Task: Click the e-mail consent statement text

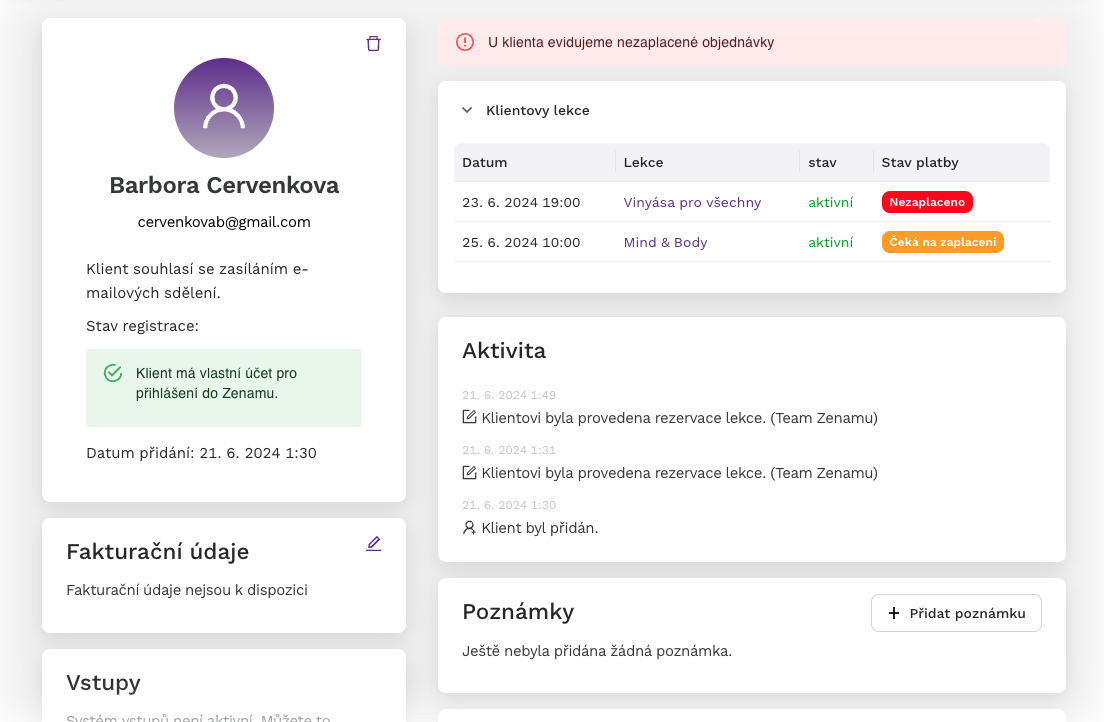Action: point(197,281)
